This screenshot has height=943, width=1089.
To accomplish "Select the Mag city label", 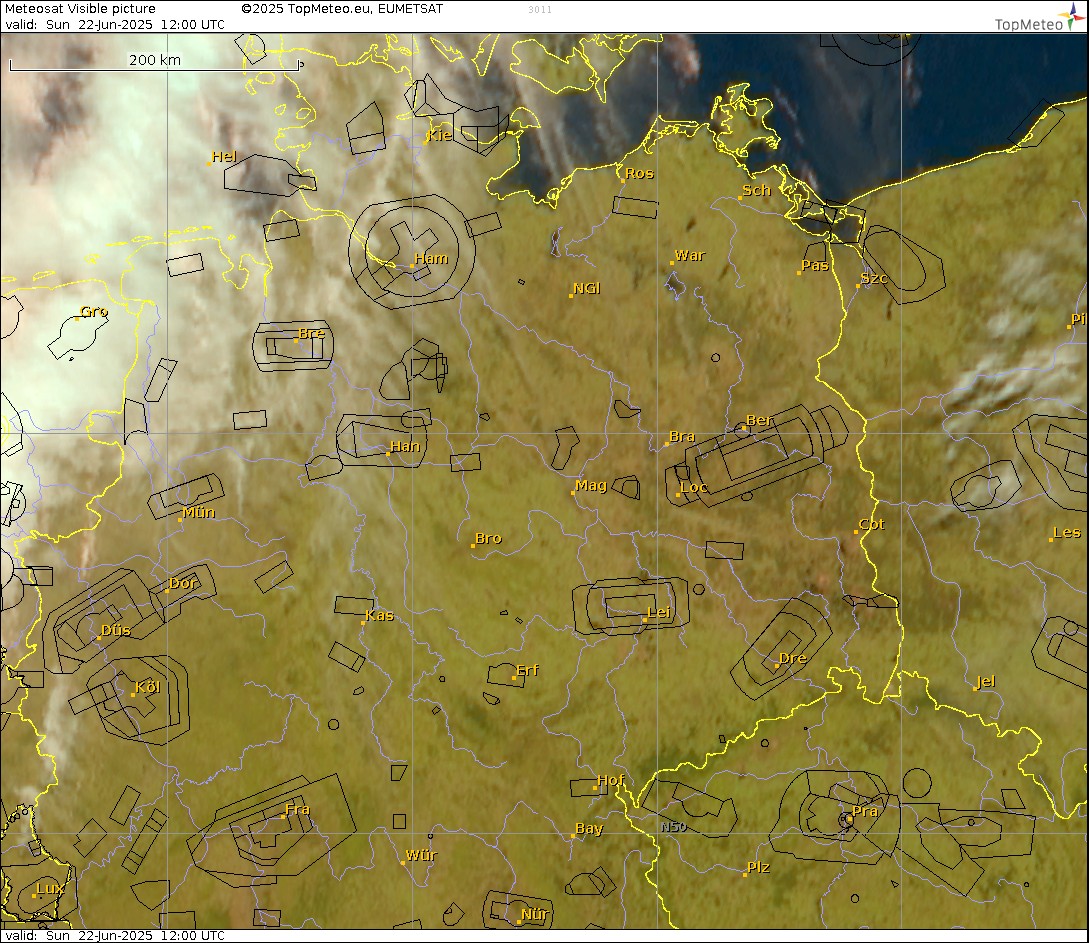I will (x=591, y=485).
